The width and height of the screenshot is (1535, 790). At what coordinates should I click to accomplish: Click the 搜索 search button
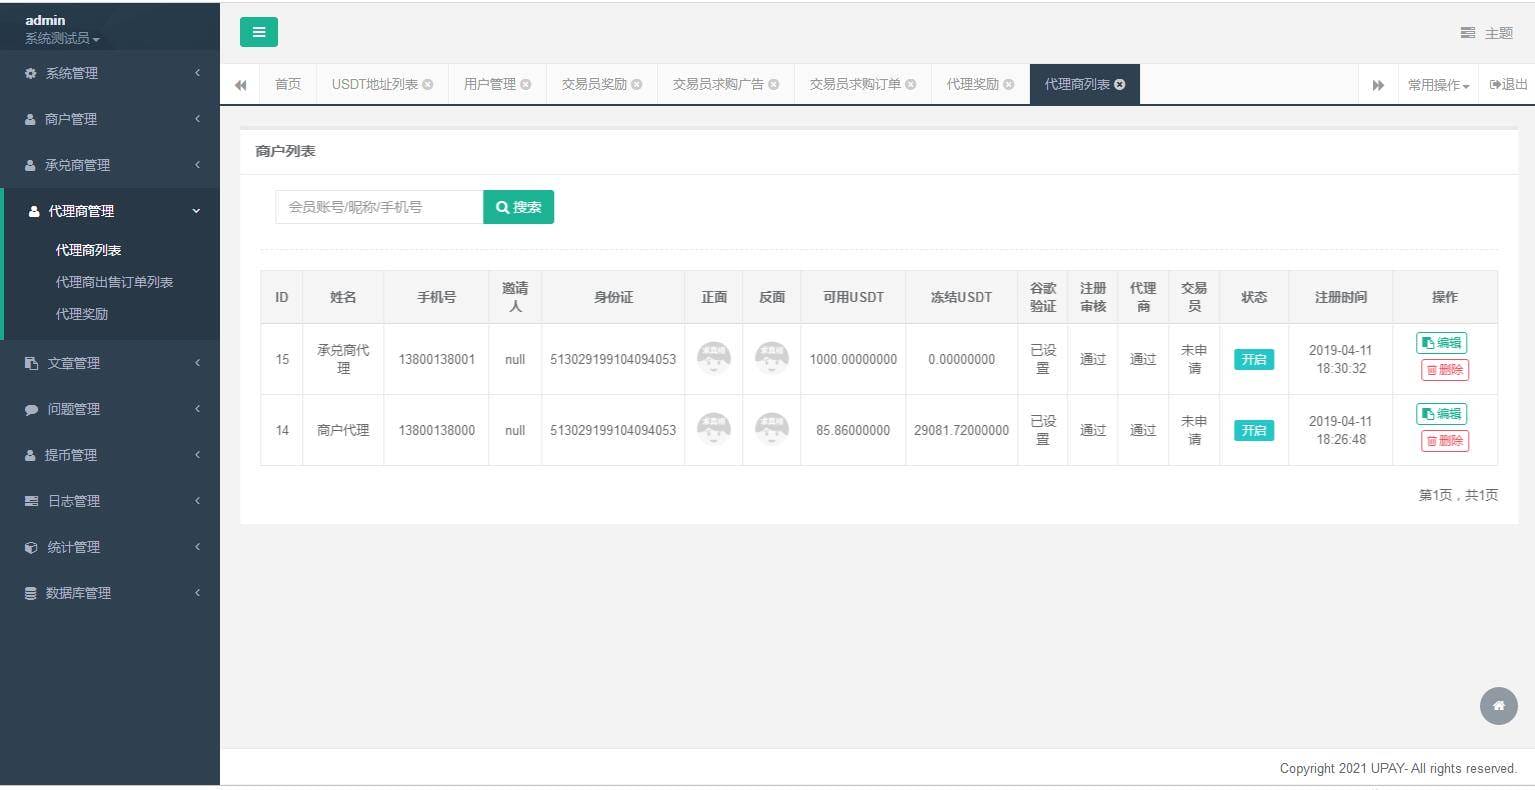[518, 207]
